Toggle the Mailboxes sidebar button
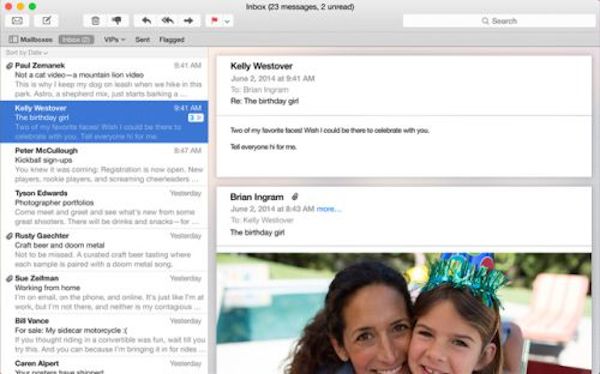Screen dimensions: 600x374 point(31,39)
